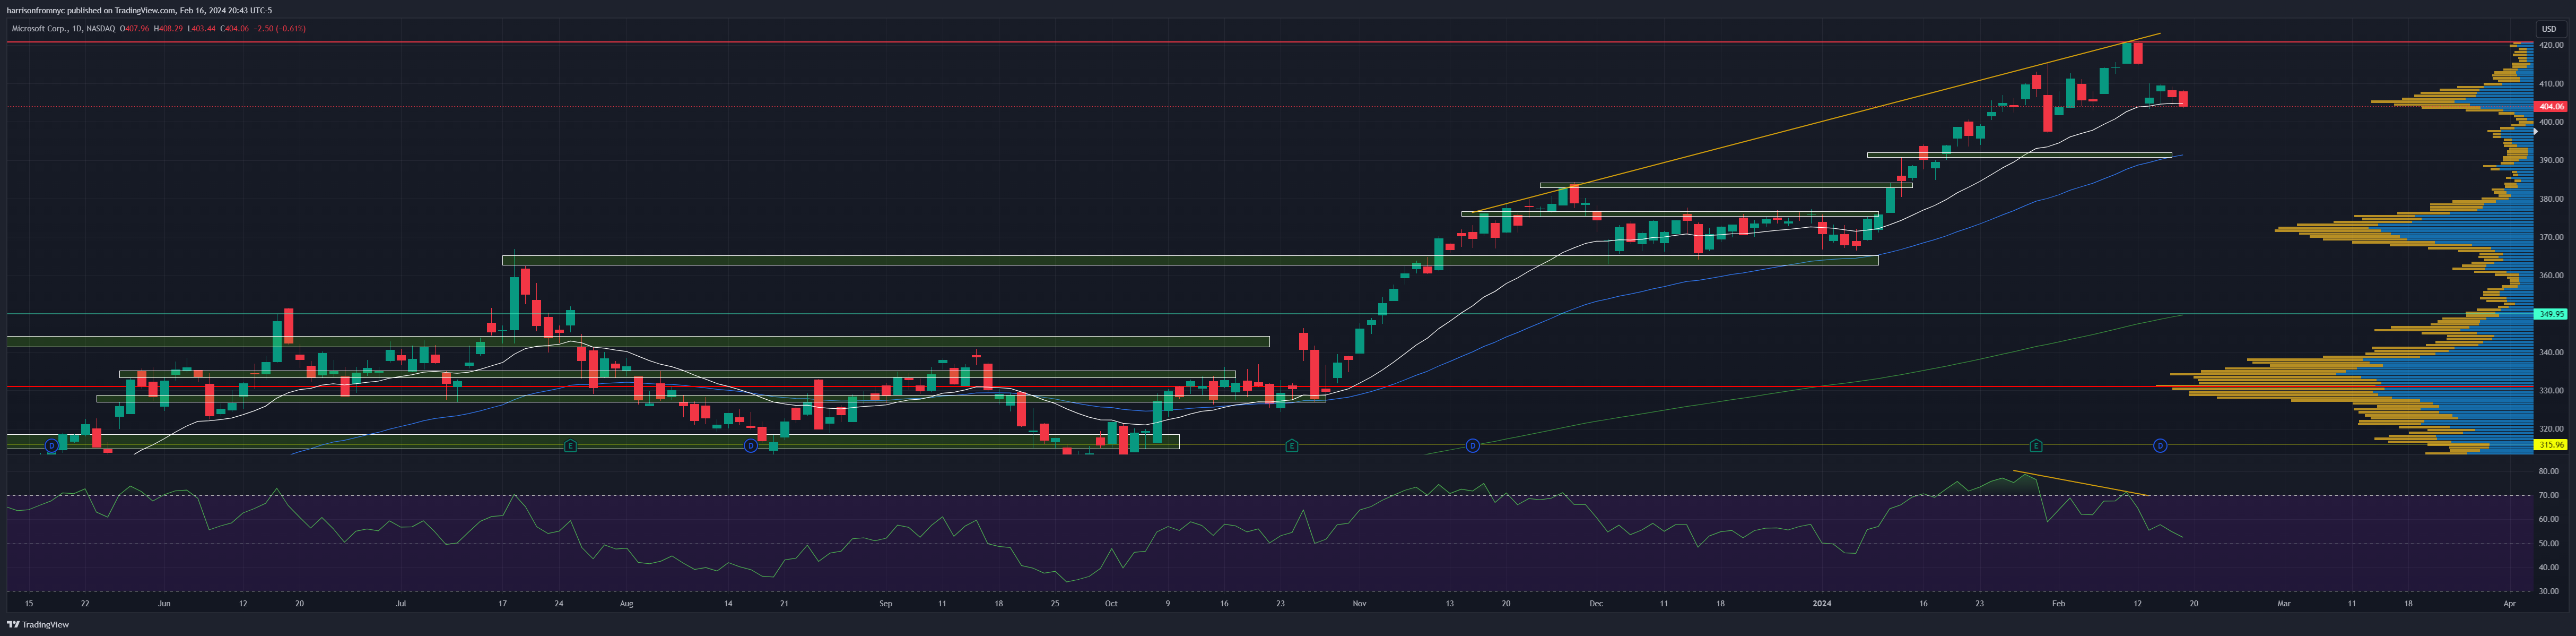Click the high value H408.29
Screen dimensions: 2576x636
168,29
